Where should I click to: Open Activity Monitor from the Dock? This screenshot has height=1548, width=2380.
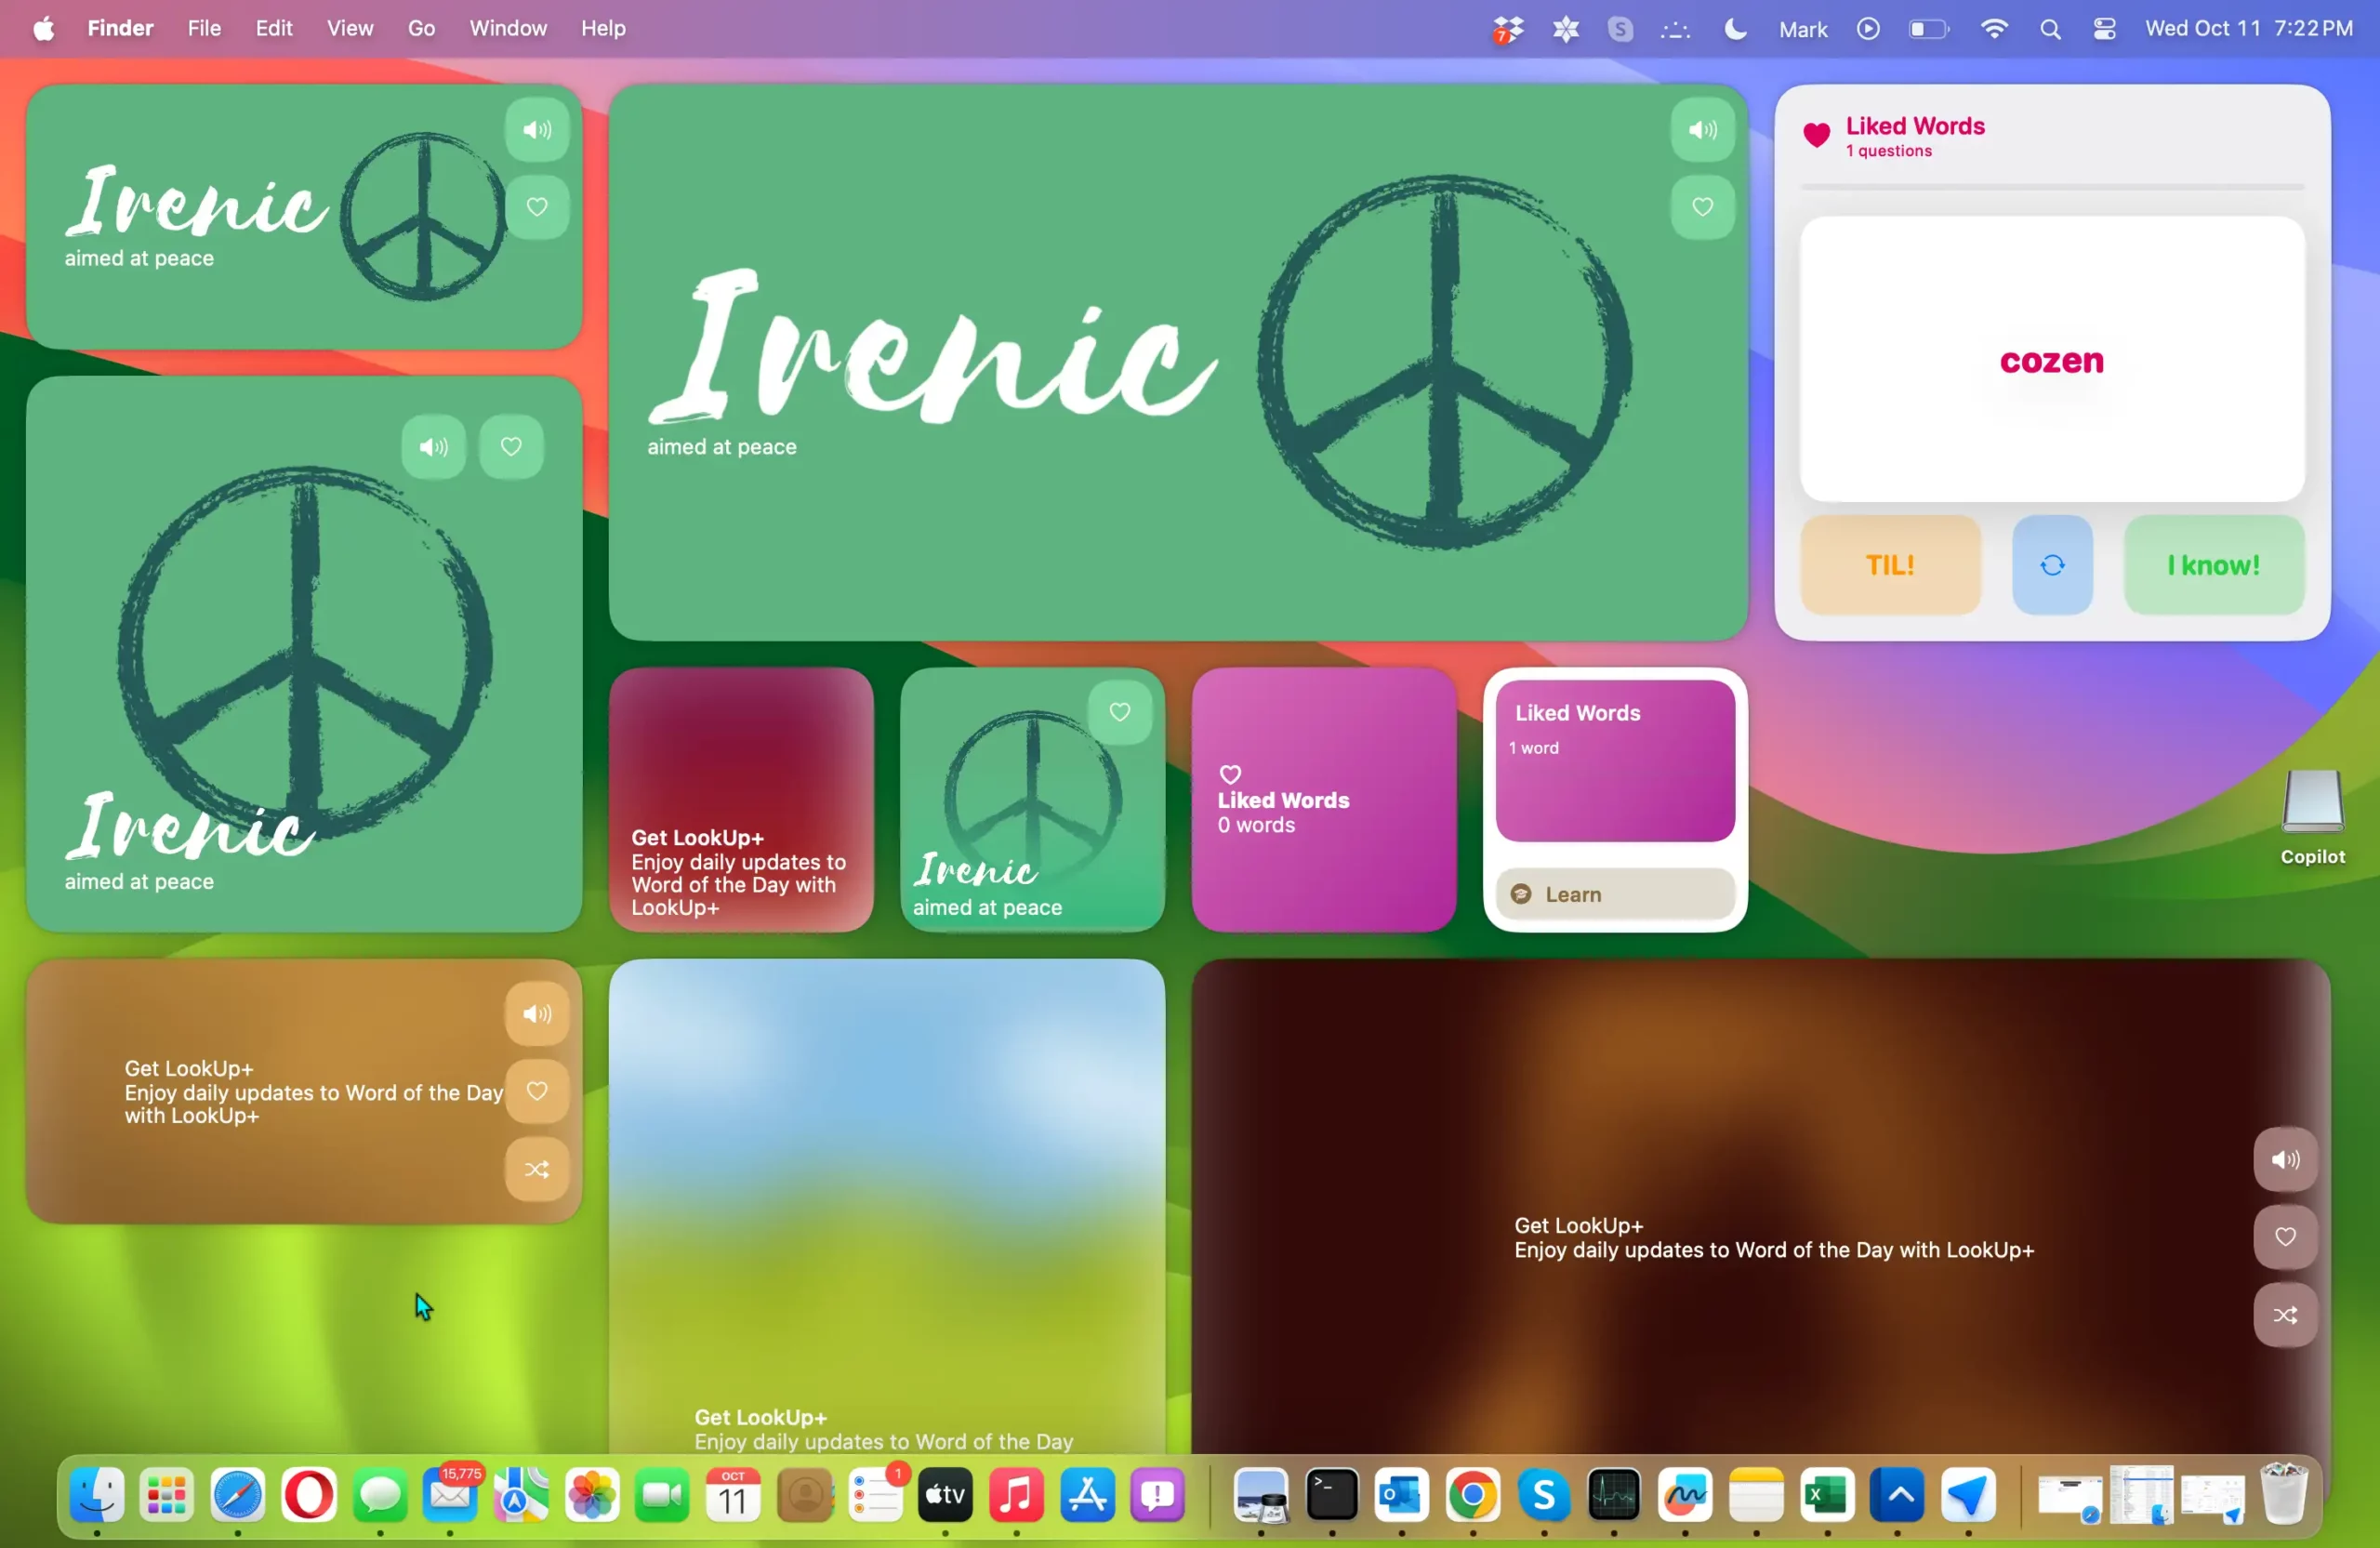click(x=1613, y=1496)
